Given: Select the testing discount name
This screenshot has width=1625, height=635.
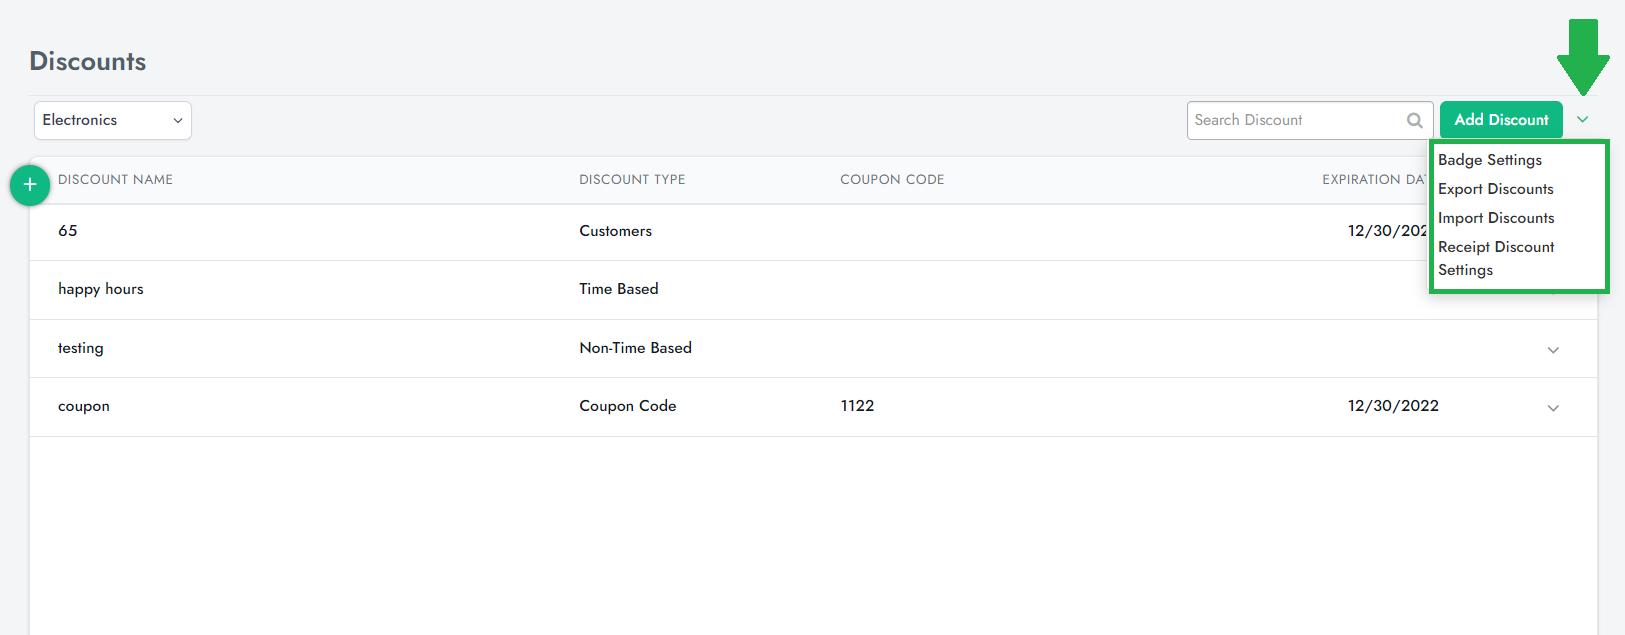Looking at the screenshot, I should (80, 348).
